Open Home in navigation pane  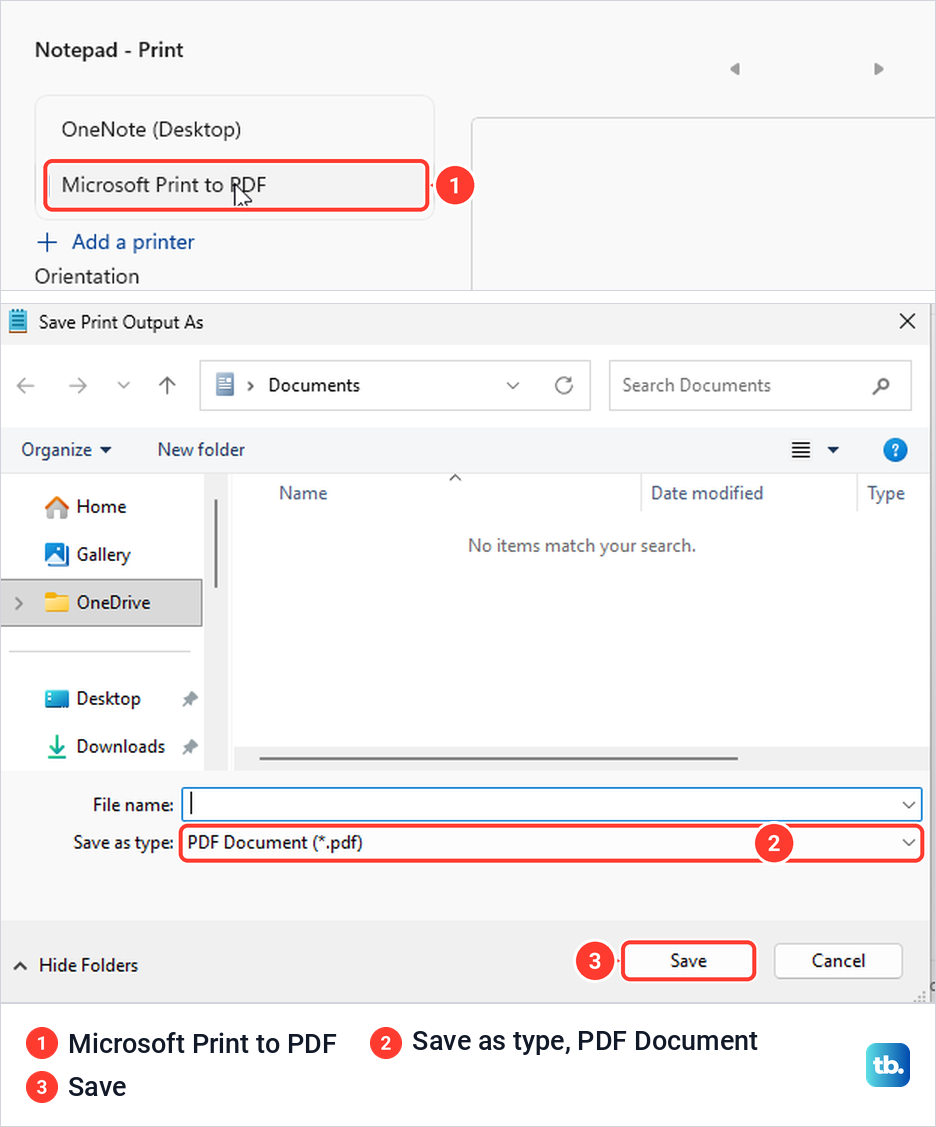click(x=101, y=507)
